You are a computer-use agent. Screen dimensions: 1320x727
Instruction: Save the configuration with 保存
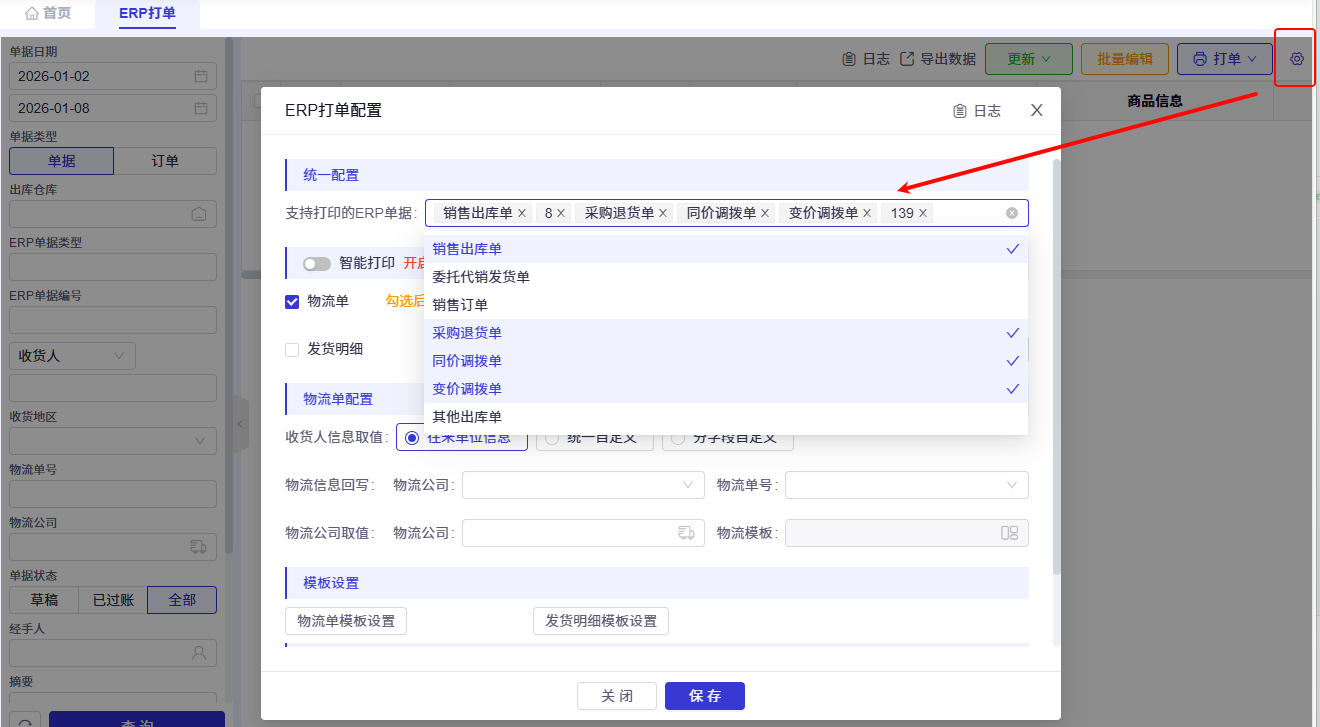point(705,696)
